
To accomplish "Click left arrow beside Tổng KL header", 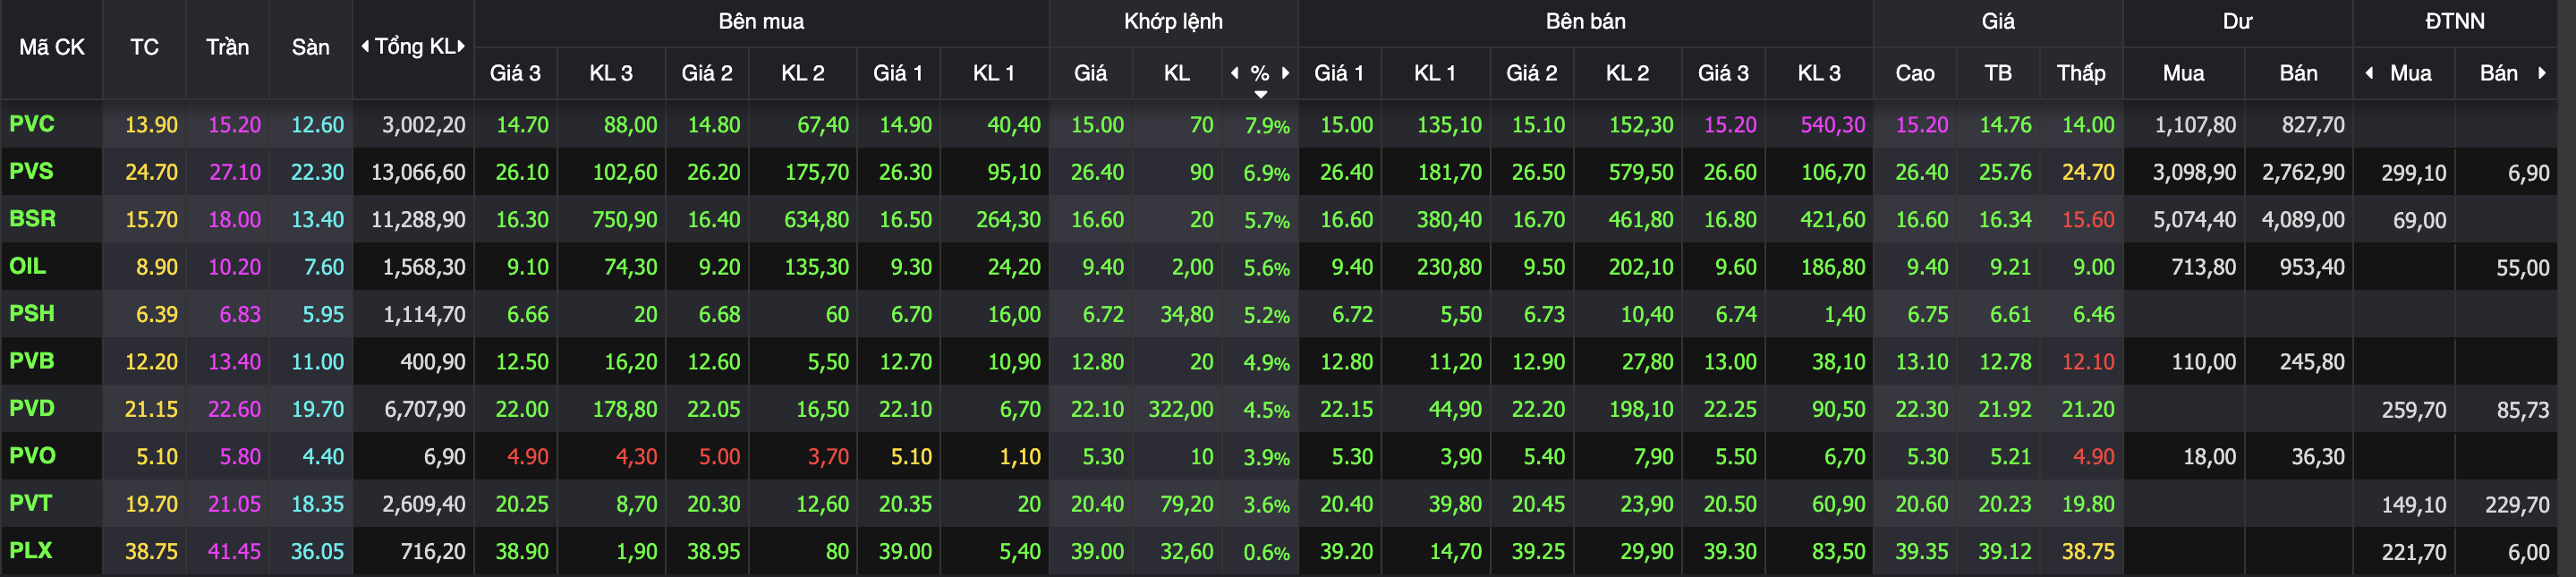I will [365, 47].
